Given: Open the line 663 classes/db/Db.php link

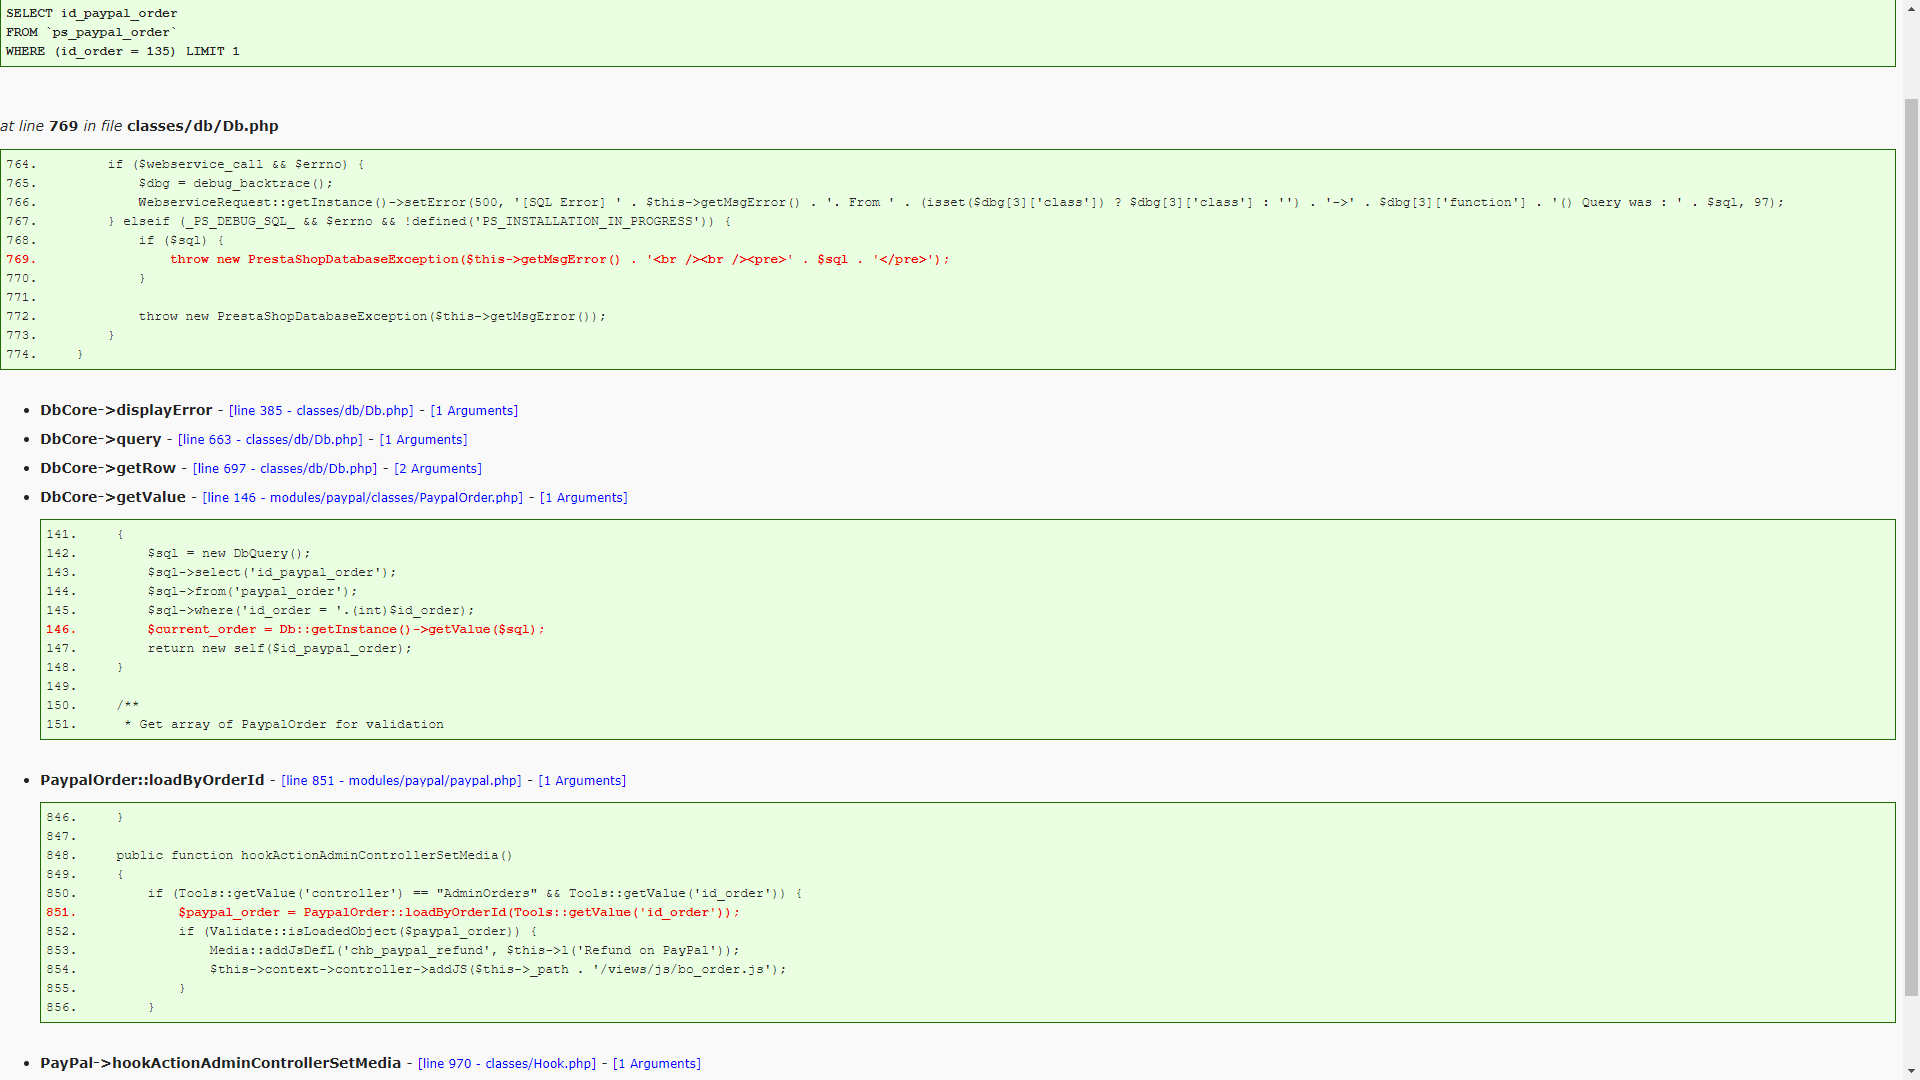Looking at the screenshot, I should click(270, 440).
